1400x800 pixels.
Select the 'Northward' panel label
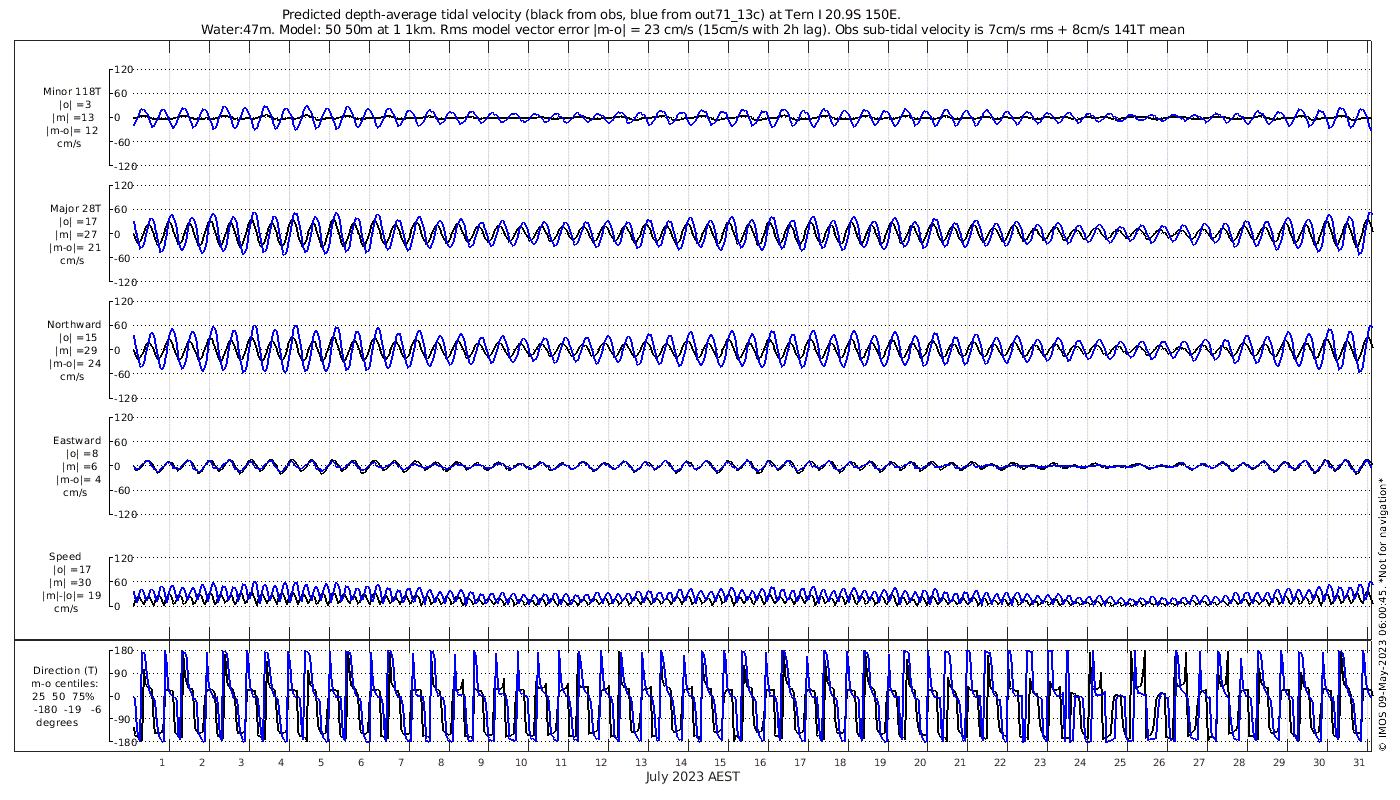pyautogui.click(x=74, y=324)
